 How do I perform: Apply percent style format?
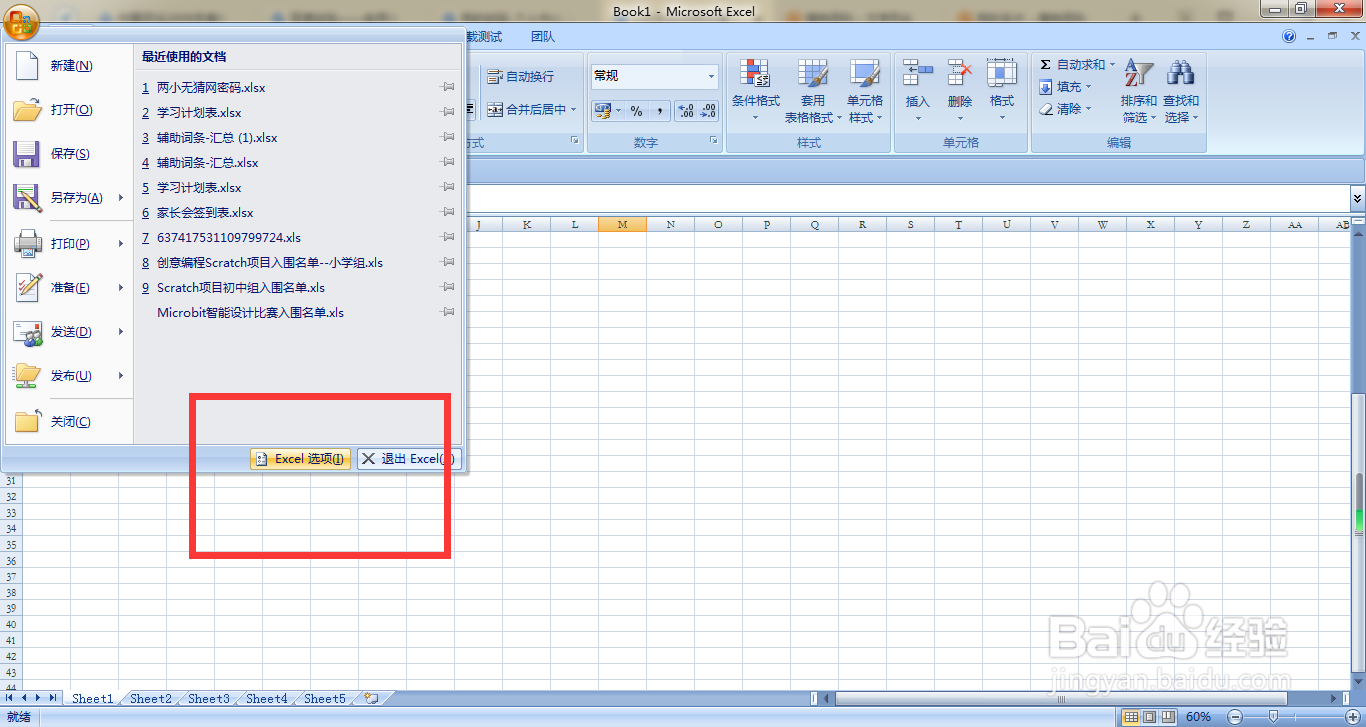636,111
